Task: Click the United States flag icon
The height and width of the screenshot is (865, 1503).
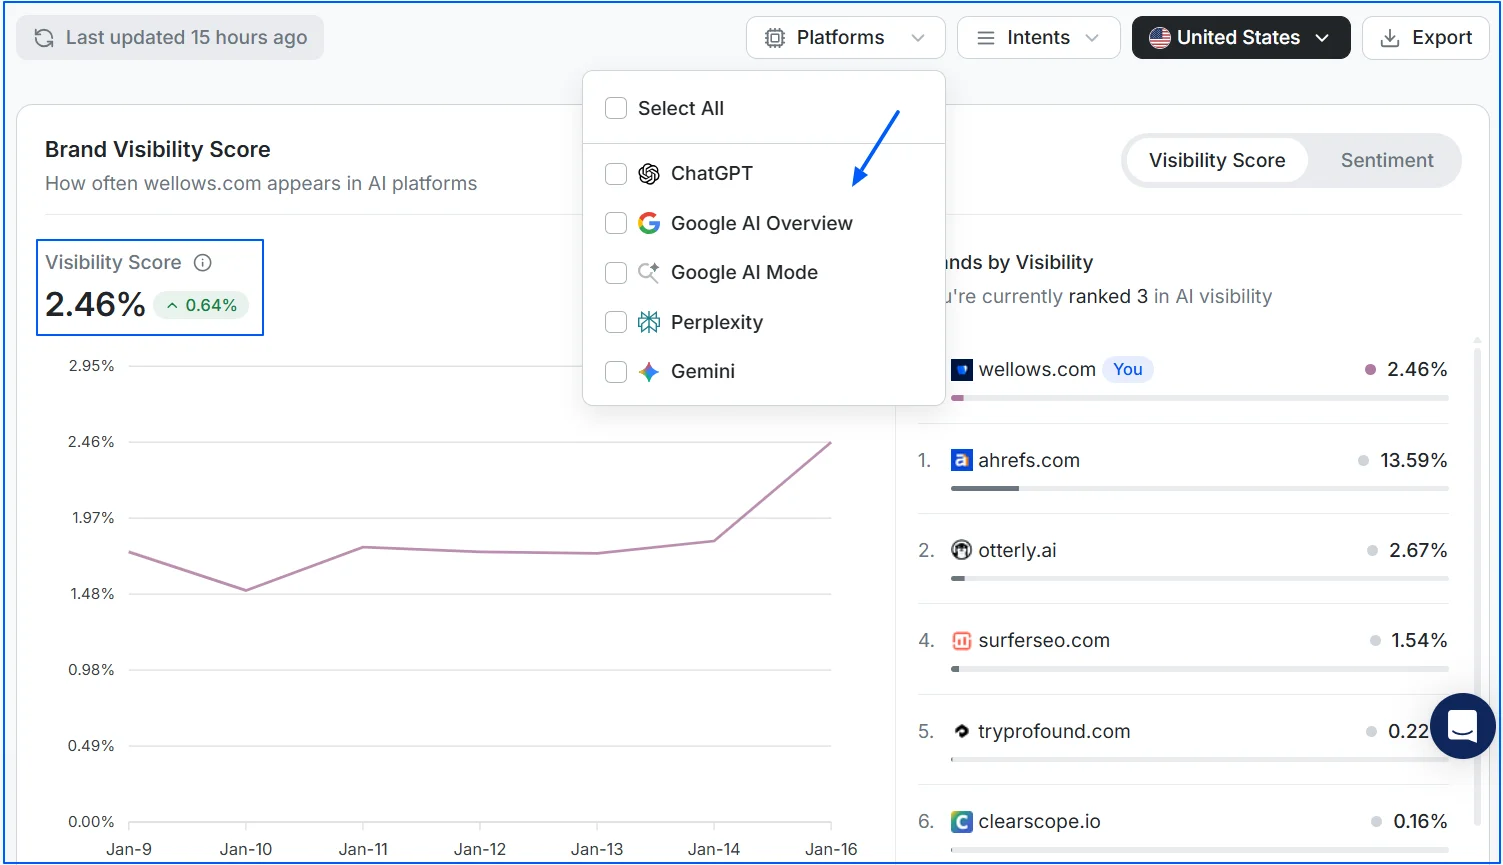Action: tap(1160, 38)
